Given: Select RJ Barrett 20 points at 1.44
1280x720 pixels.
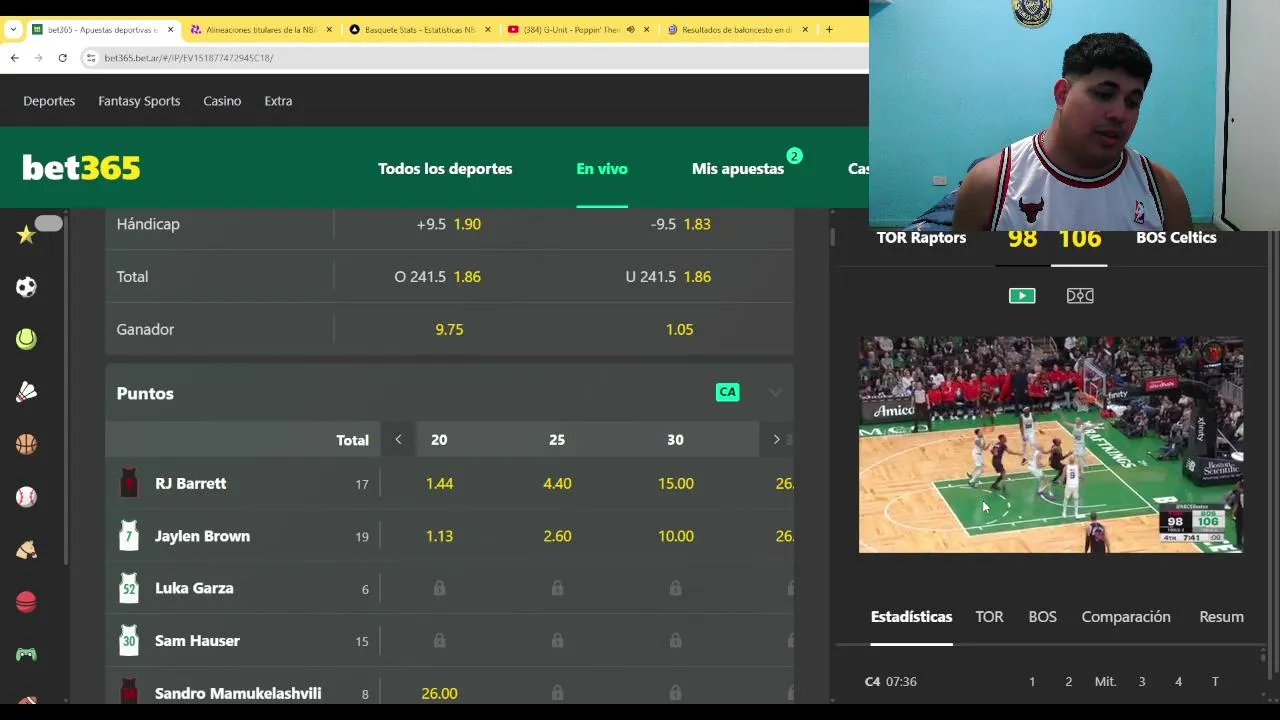Looking at the screenshot, I should point(439,483).
